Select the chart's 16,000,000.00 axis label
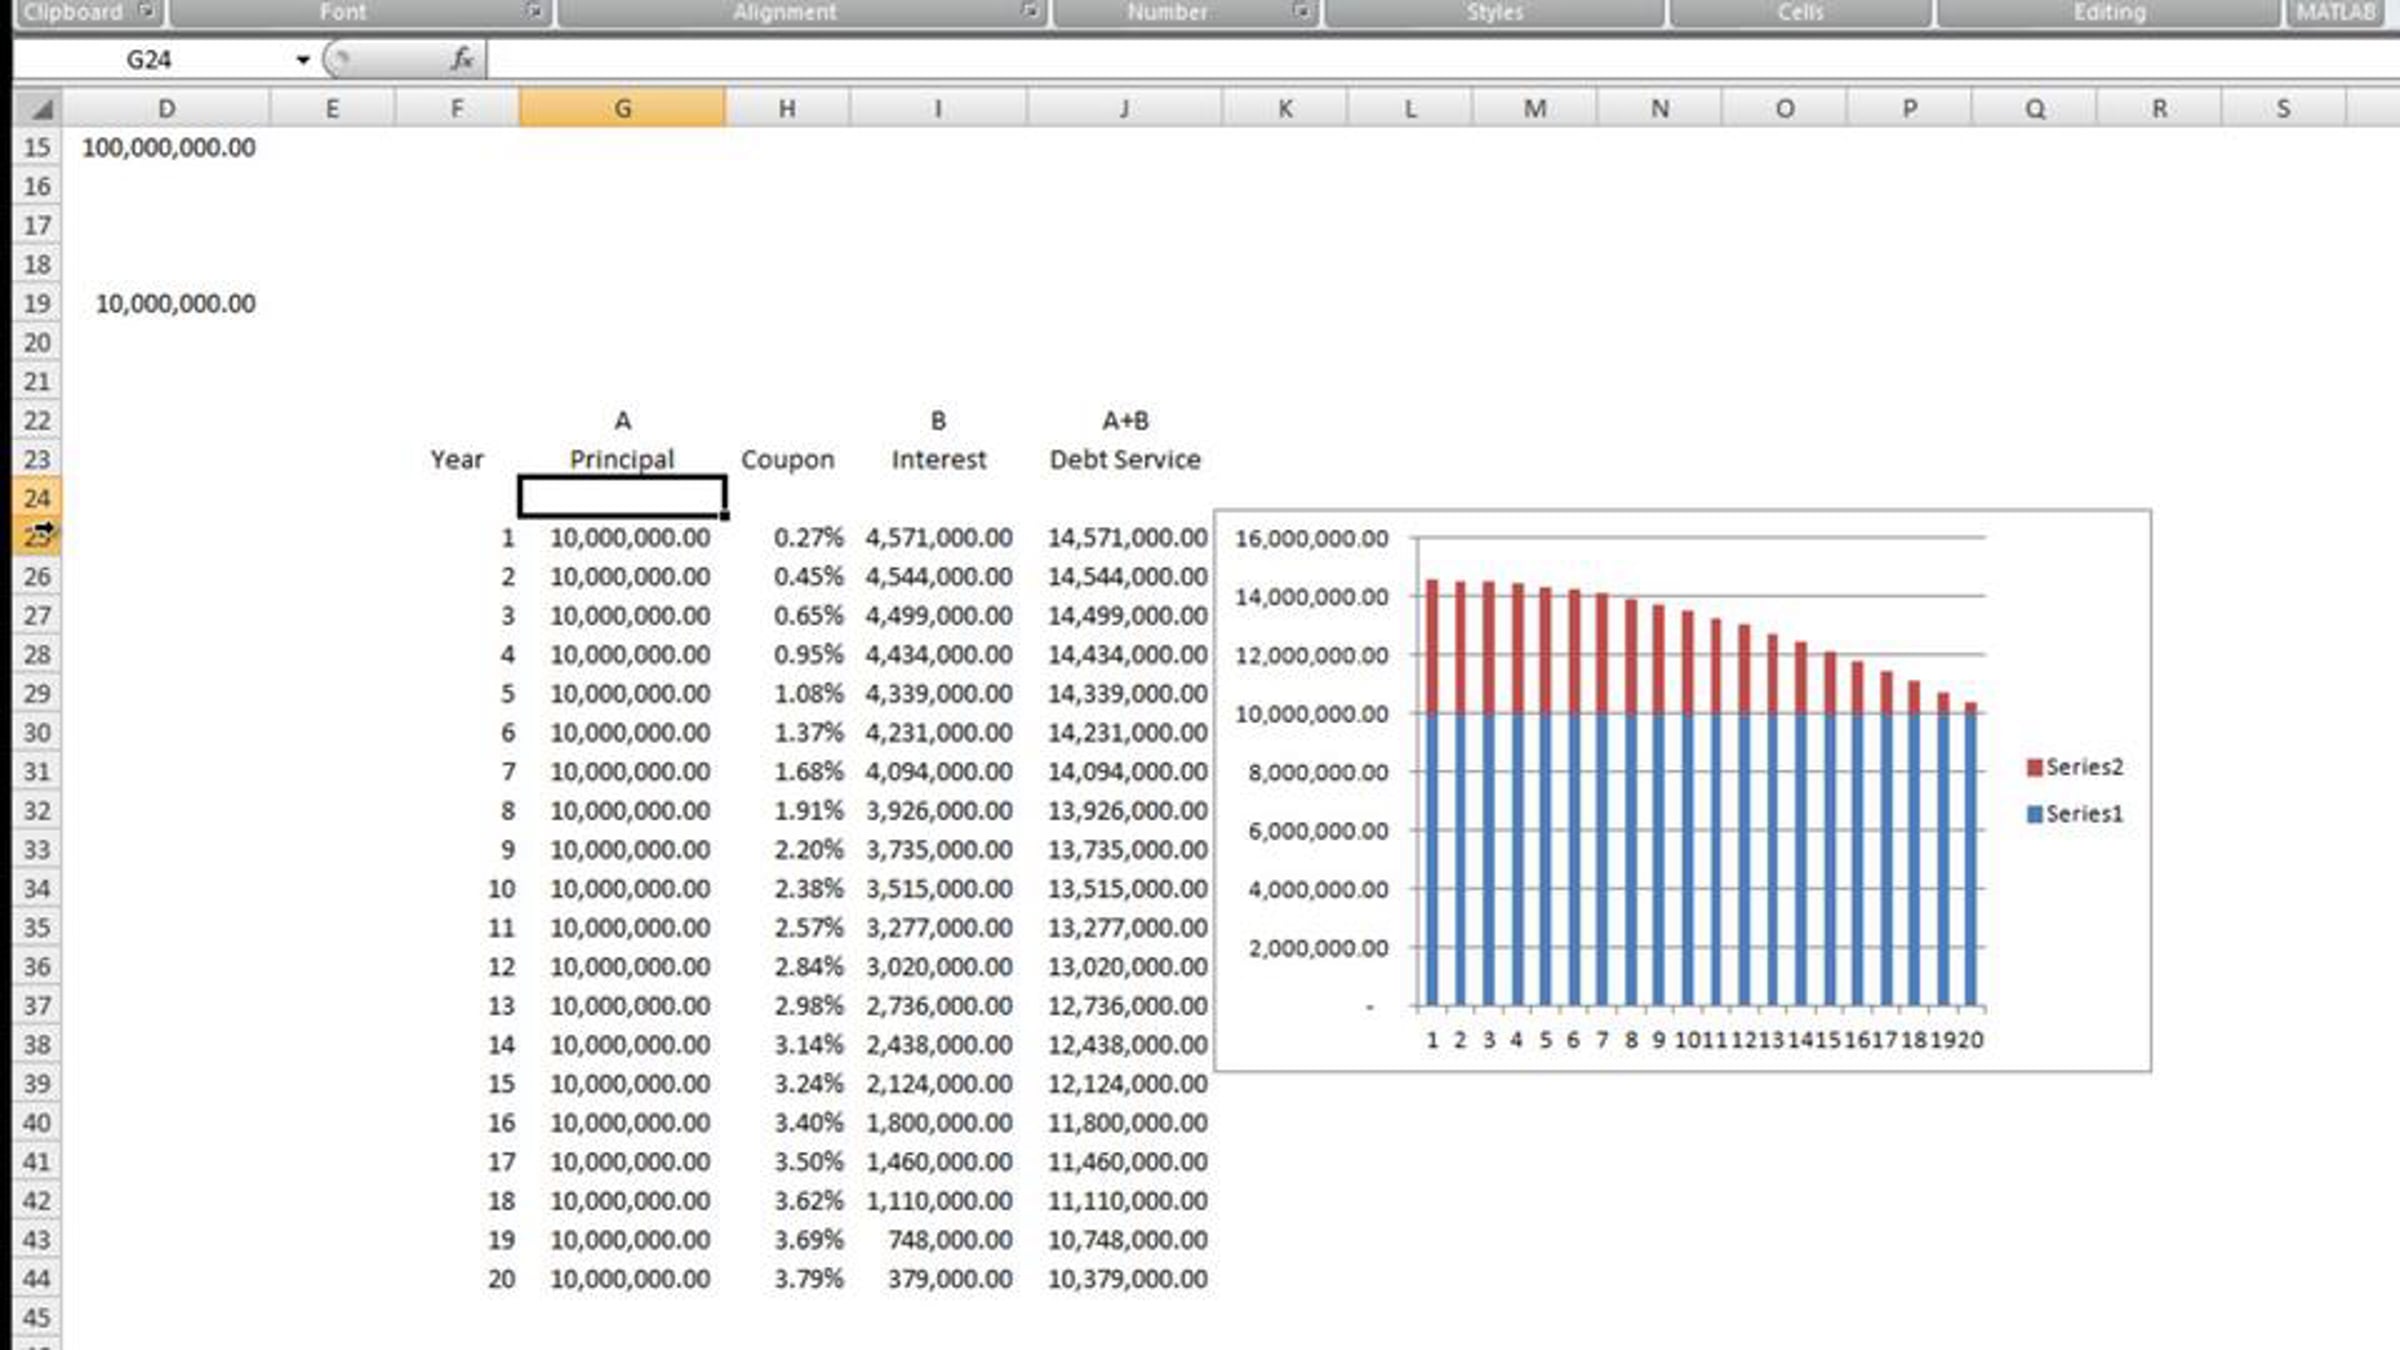 [1311, 538]
